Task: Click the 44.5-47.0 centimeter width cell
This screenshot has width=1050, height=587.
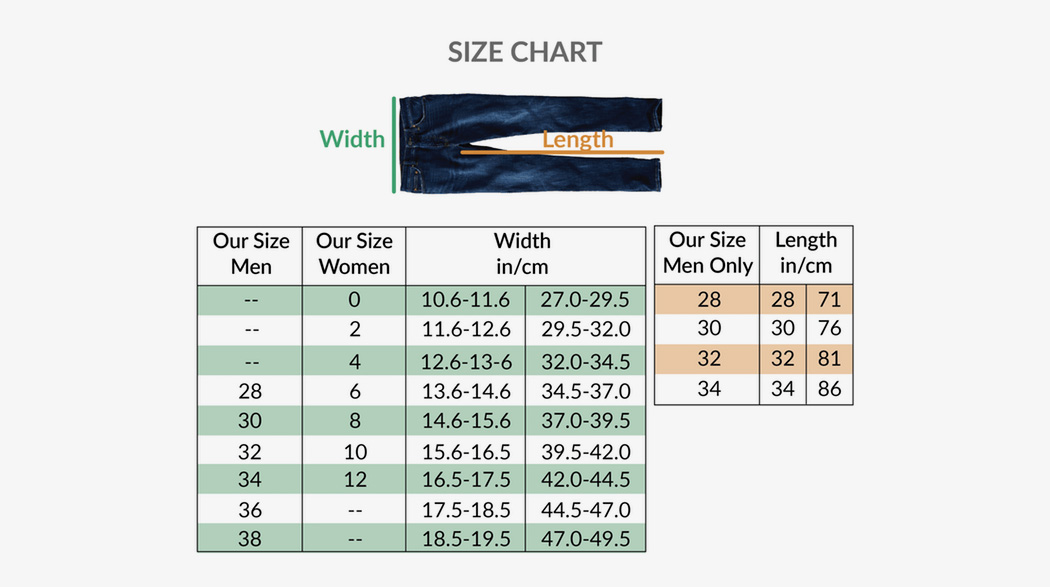Action: coord(586,510)
